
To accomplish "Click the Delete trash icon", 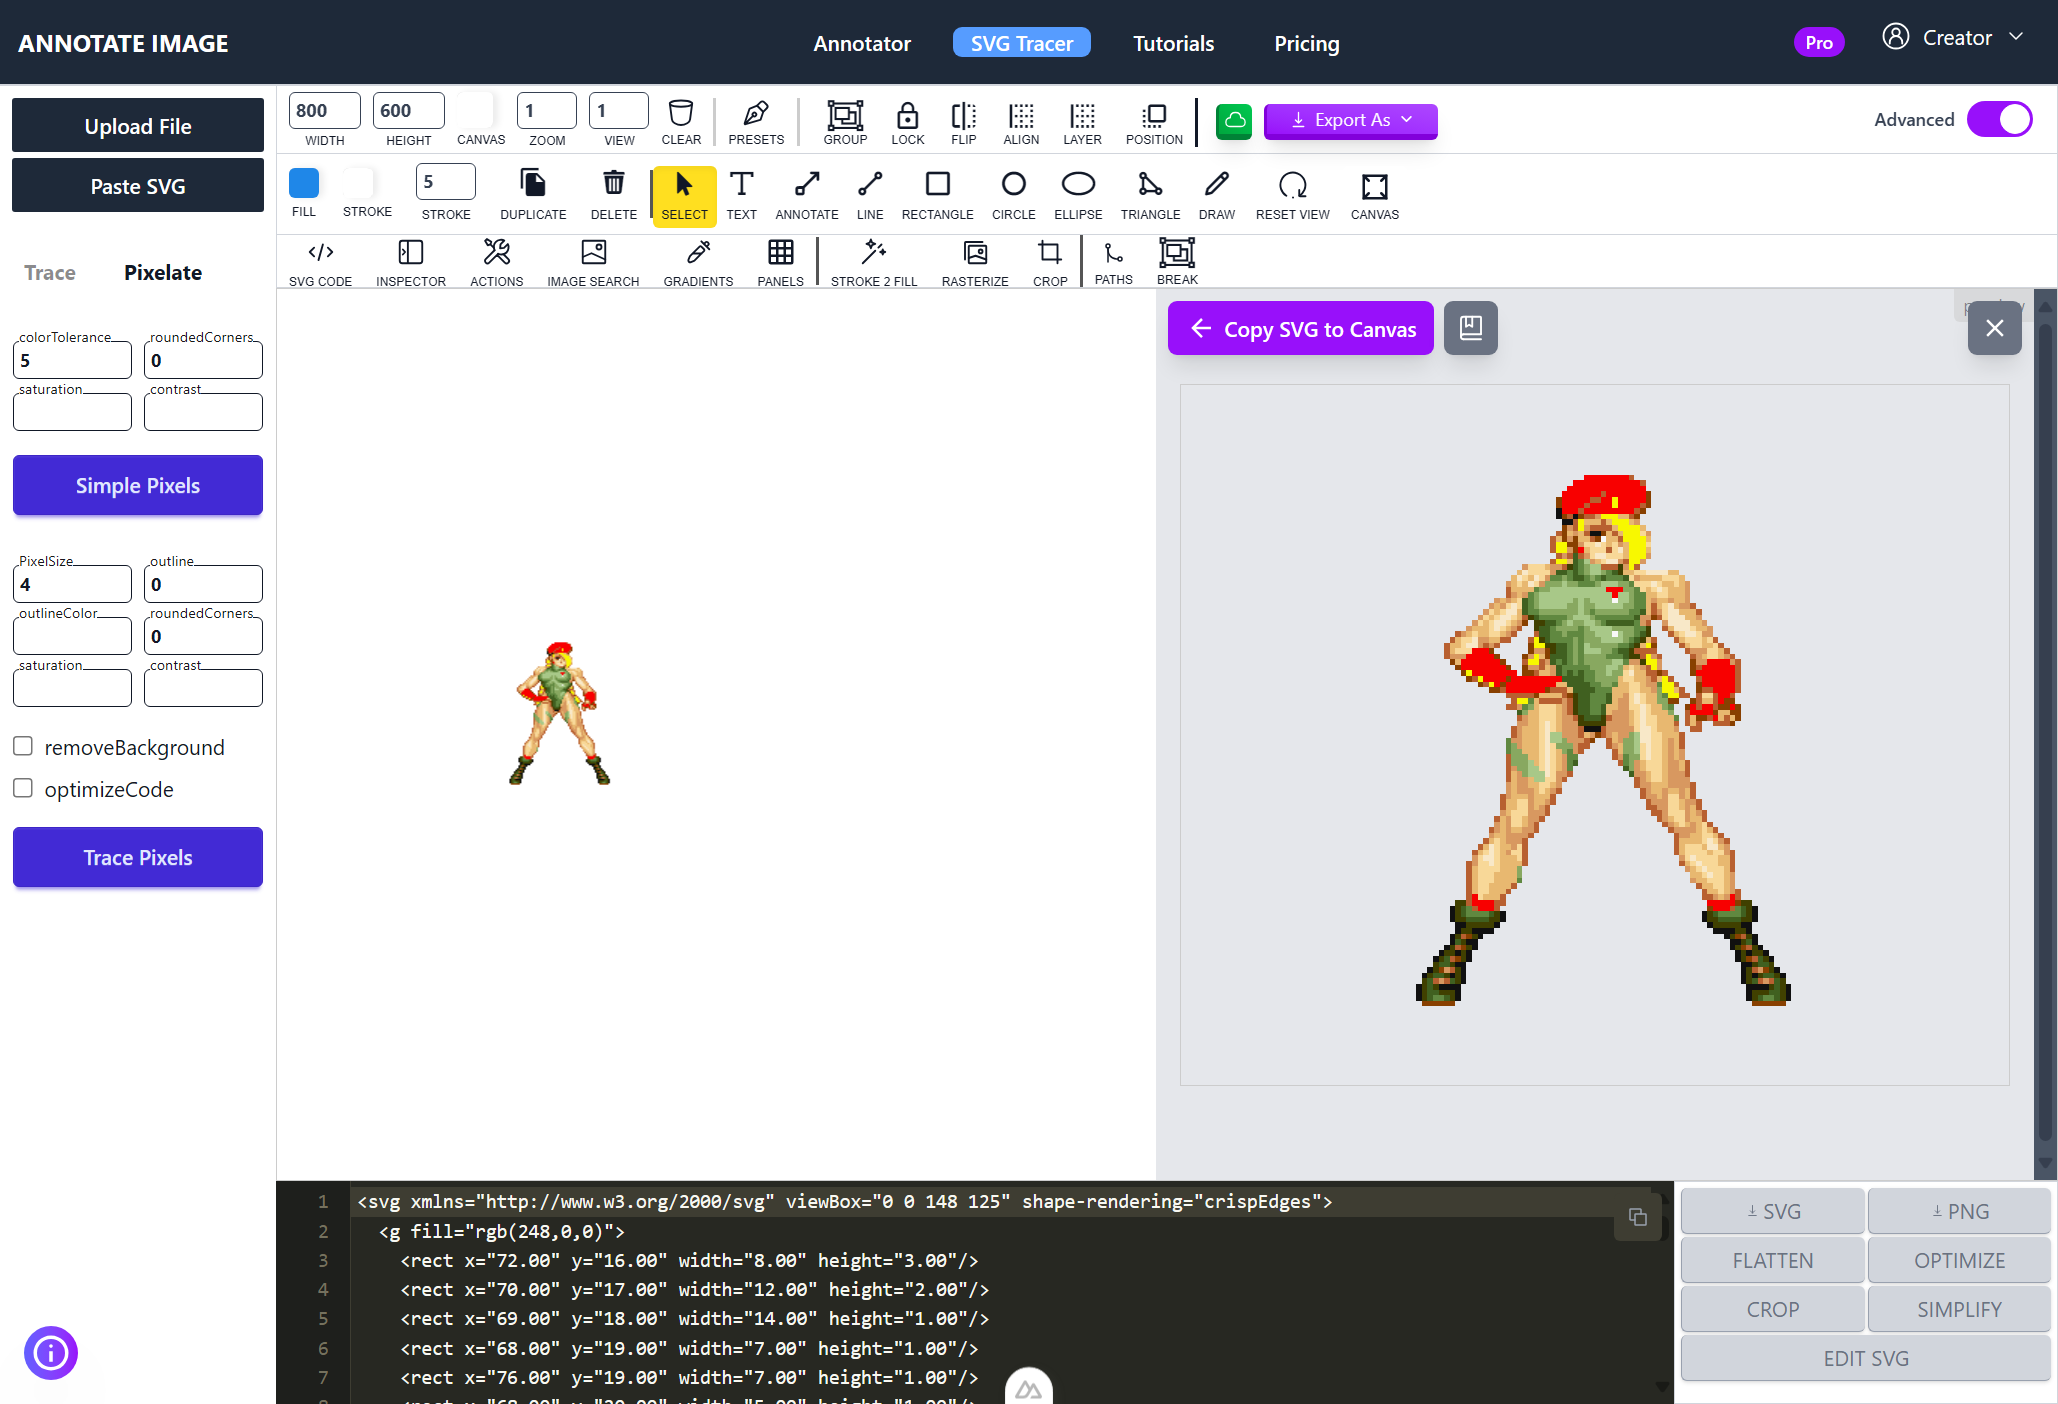I will [614, 183].
